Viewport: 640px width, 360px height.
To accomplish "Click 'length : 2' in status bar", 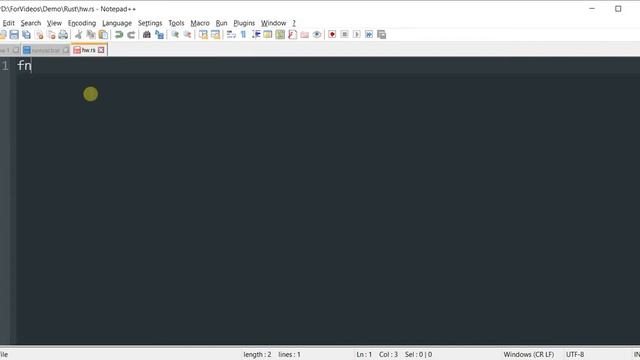I will tap(257, 355).
